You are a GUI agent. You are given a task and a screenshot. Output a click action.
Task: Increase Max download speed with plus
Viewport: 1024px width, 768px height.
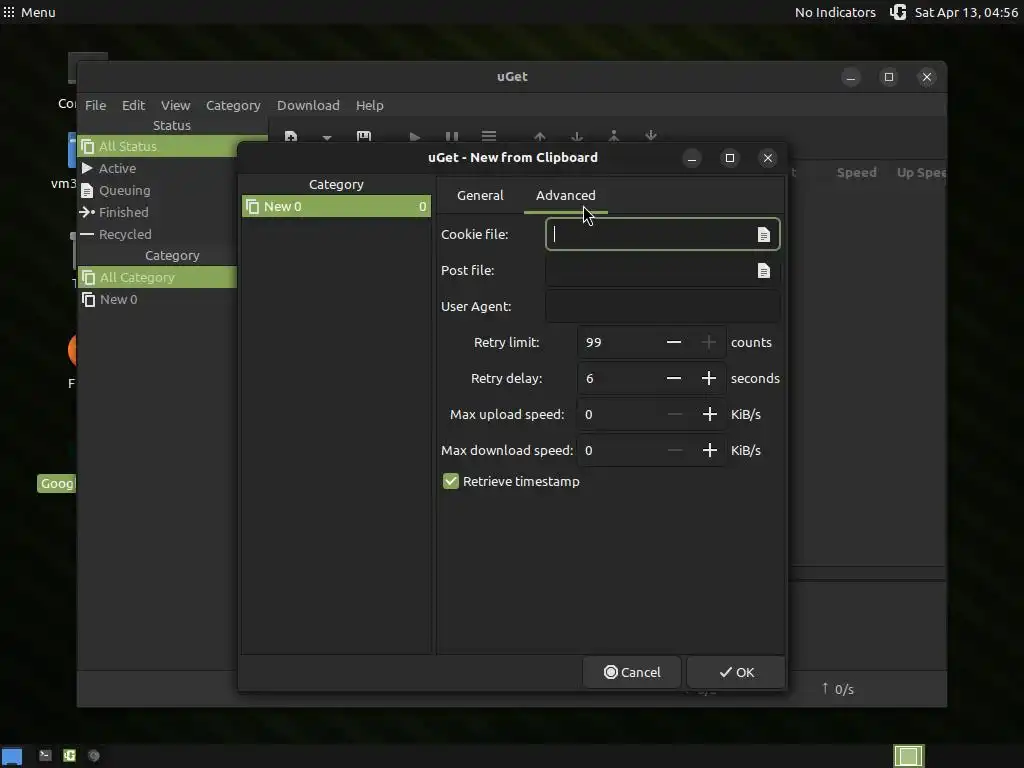click(x=709, y=450)
